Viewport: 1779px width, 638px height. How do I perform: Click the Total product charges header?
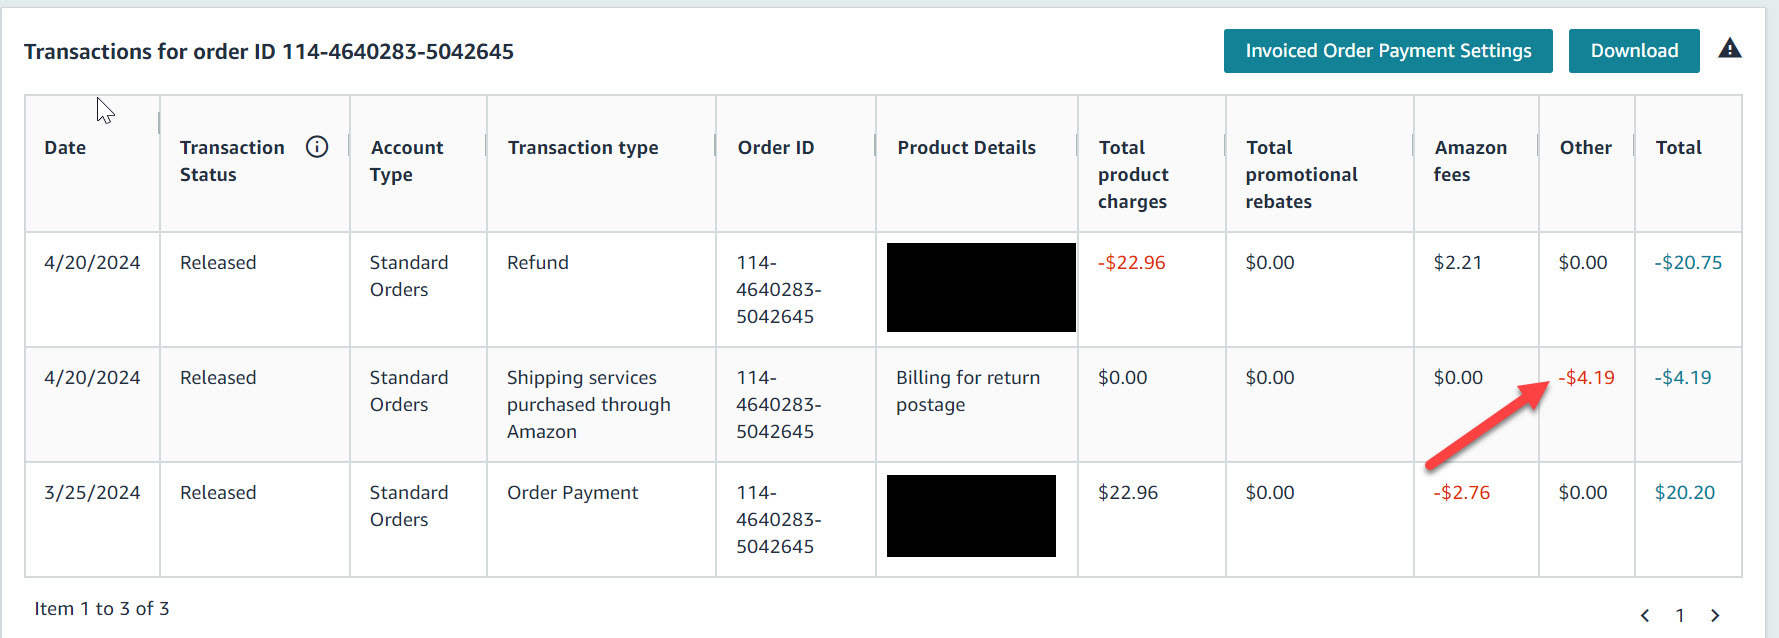tap(1133, 174)
